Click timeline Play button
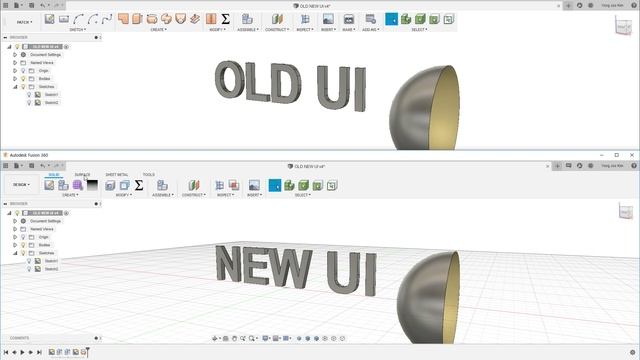Viewport: 640px width, 360px height. click(22, 352)
